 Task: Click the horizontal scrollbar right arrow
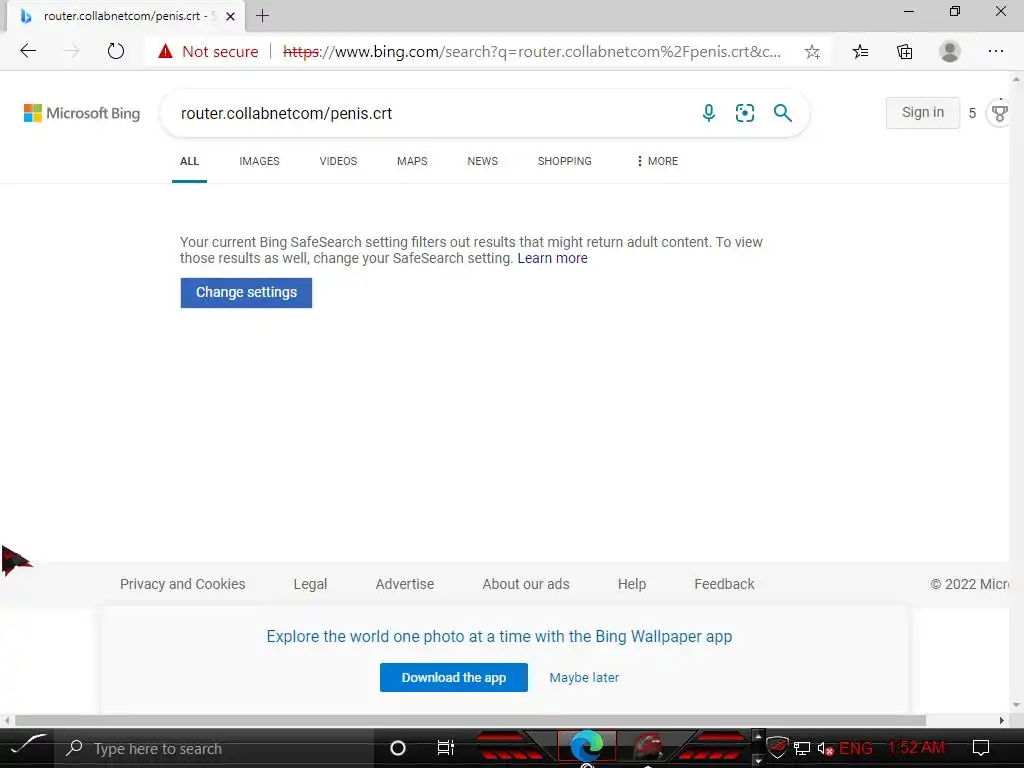click(x=1002, y=720)
